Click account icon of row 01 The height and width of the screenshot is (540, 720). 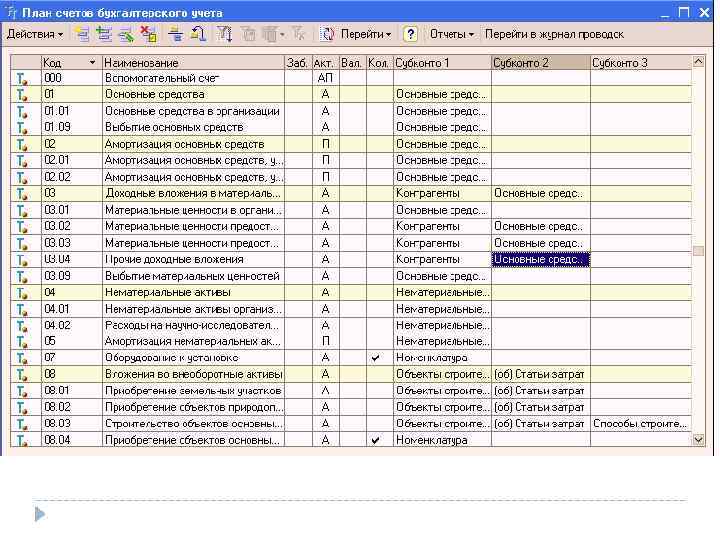(22, 95)
